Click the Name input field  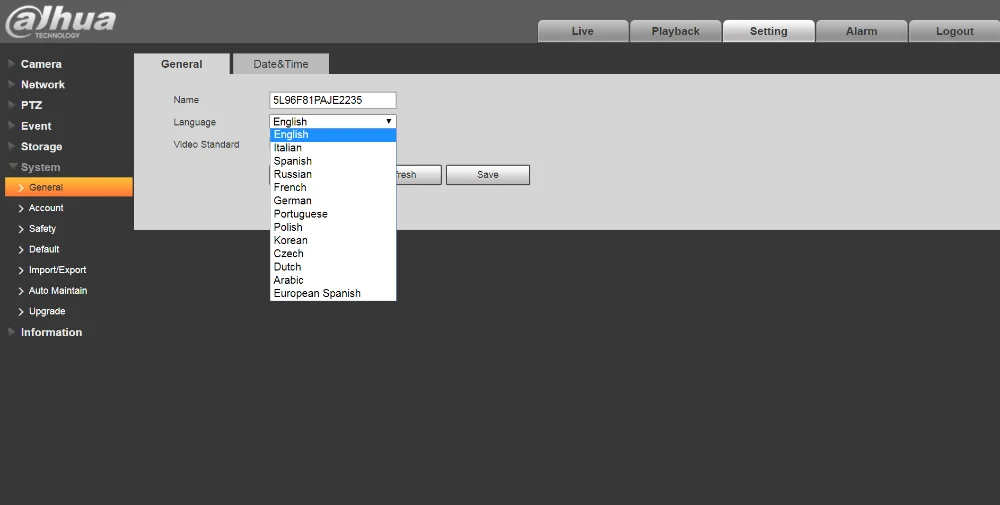(333, 100)
